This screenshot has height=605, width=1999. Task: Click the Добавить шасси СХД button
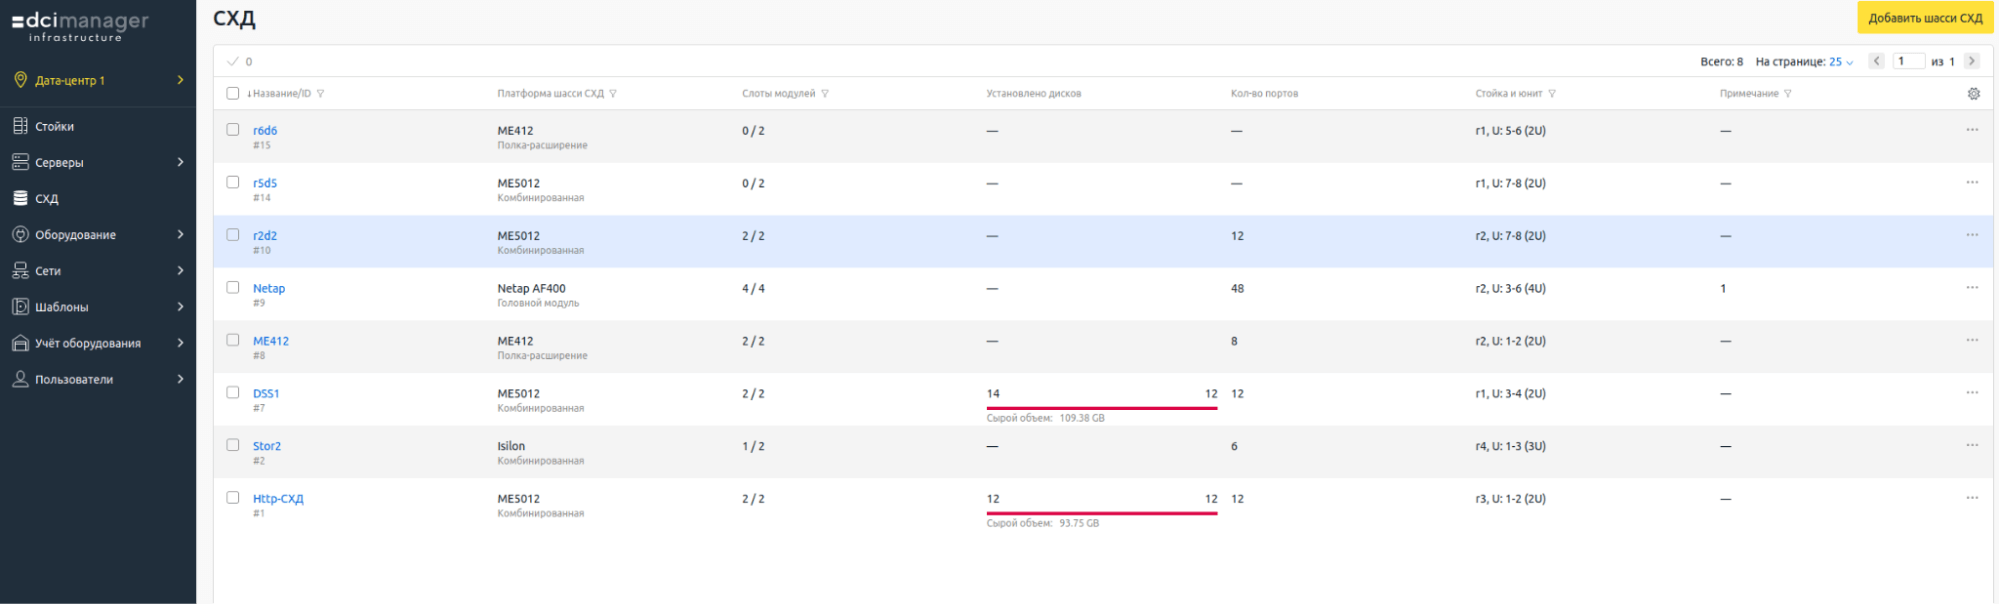[1925, 18]
